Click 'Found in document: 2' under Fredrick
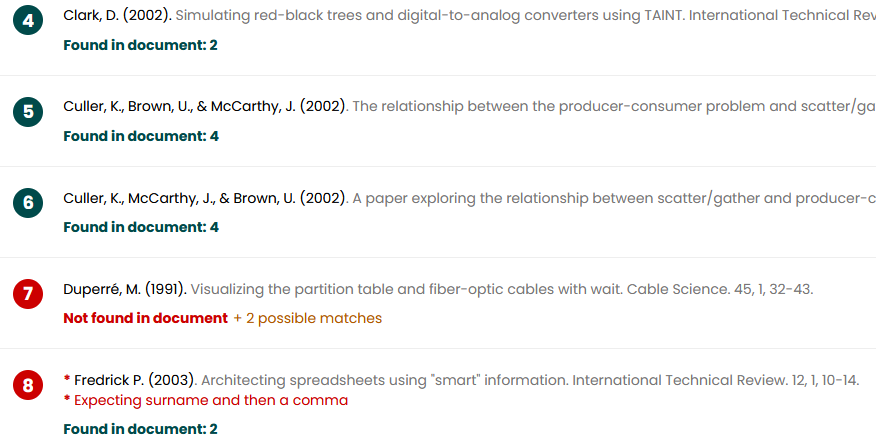This screenshot has width=876, height=443. 140,429
